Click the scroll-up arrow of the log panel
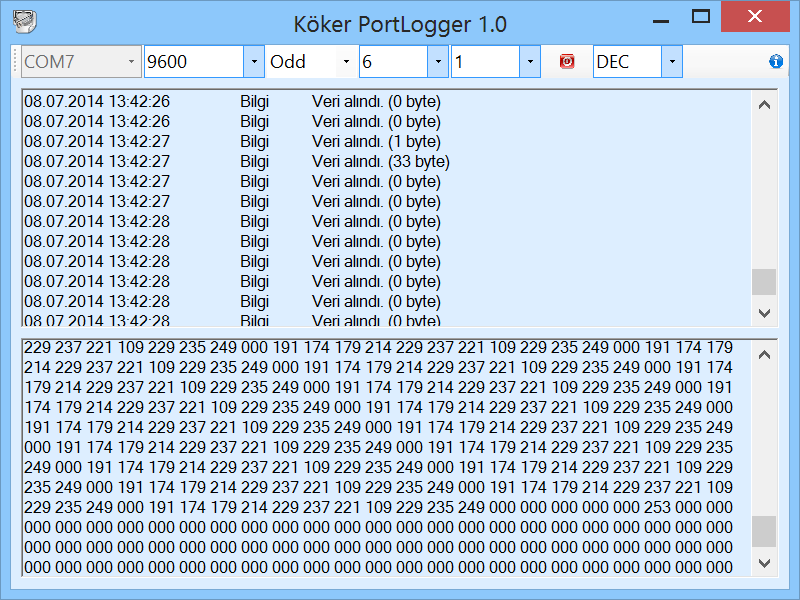This screenshot has width=800, height=600. click(x=764, y=103)
